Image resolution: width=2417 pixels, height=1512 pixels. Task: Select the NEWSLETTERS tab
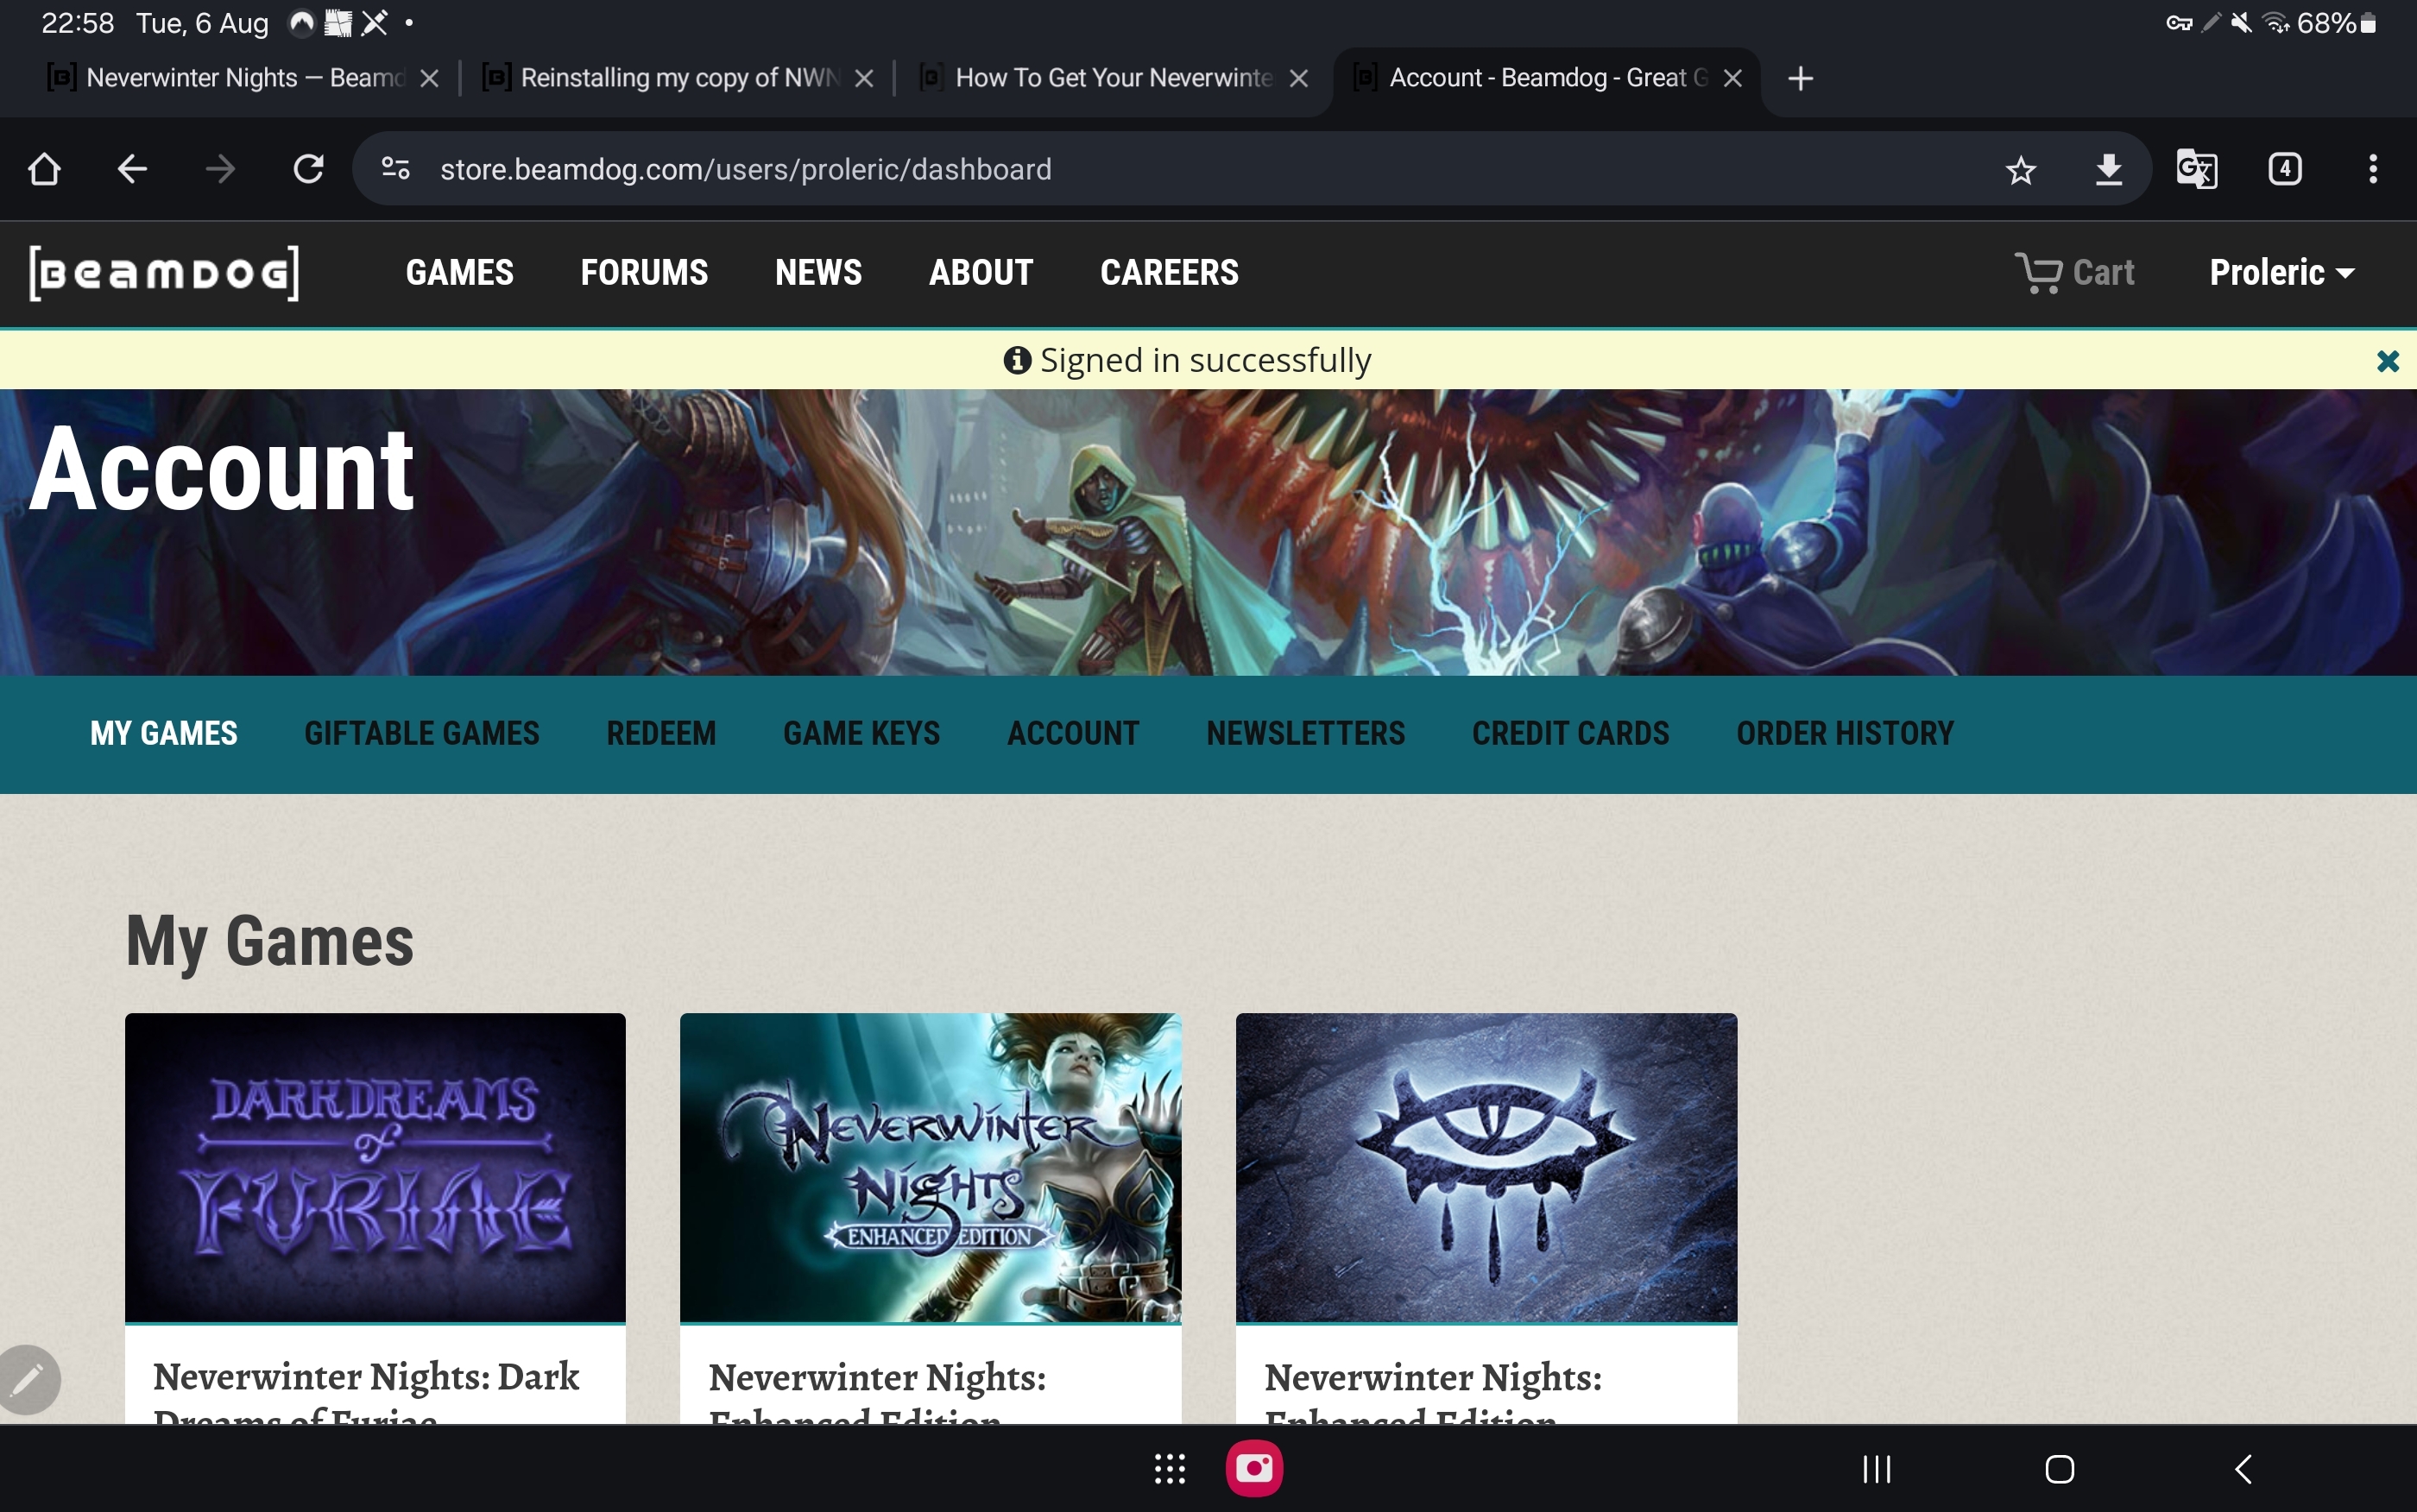[x=1305, y=733]
